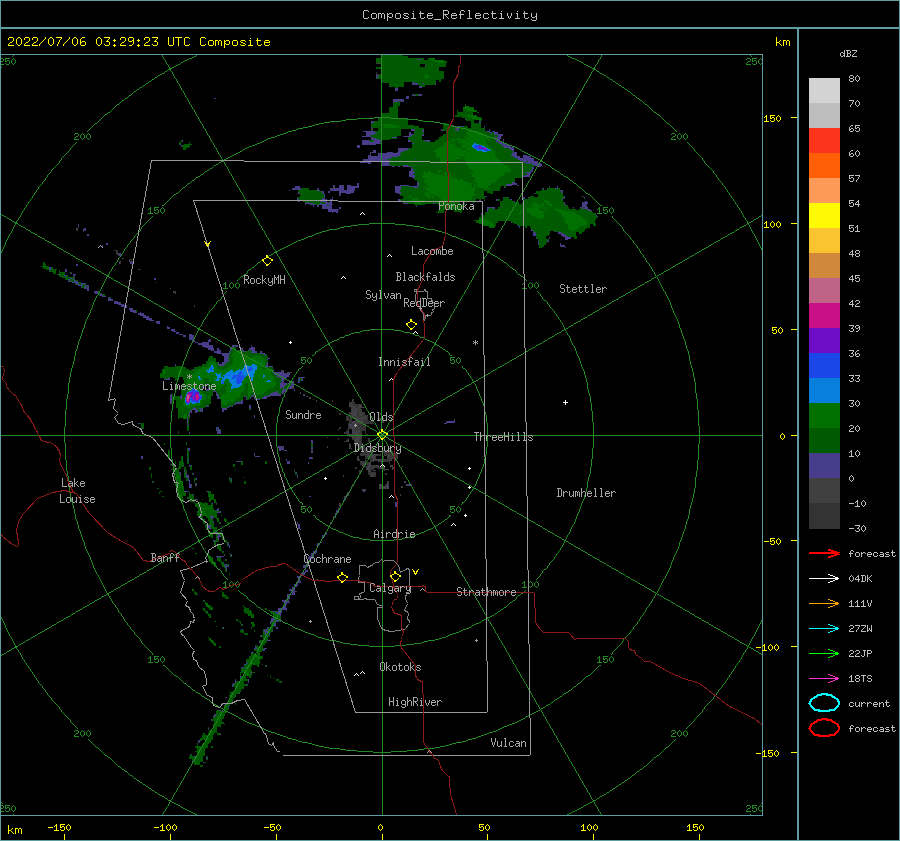
Task: Click the Vulcan label
Action: click(509, 743)
